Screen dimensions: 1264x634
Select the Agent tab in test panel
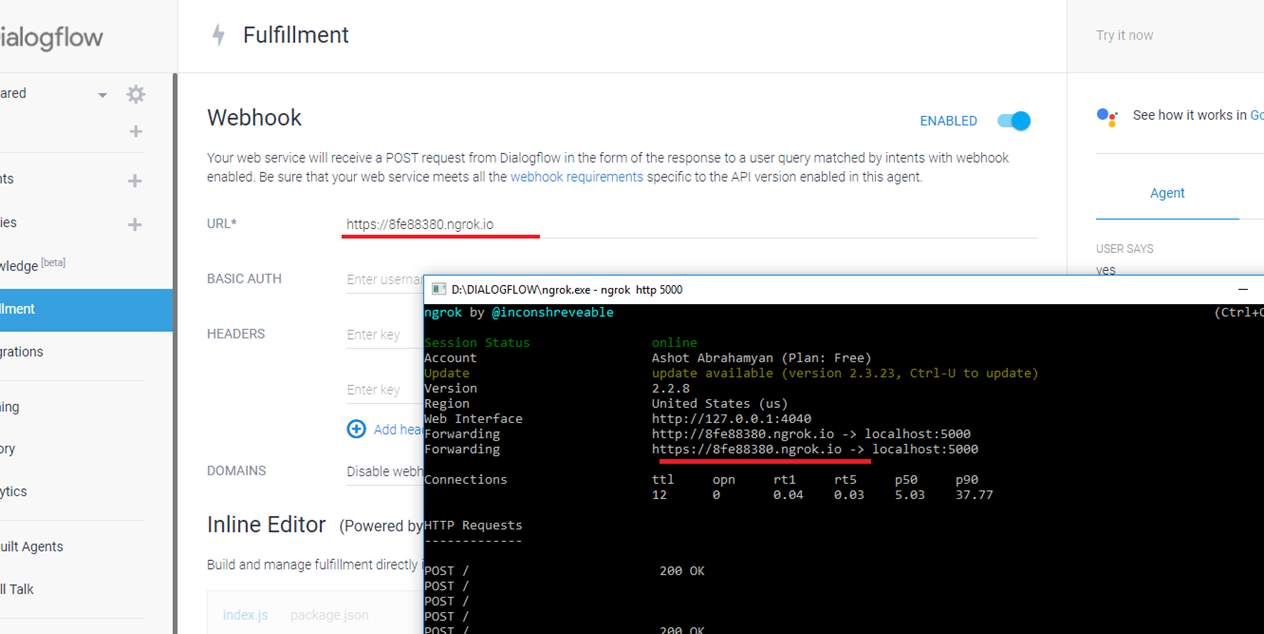(1166, 193)
